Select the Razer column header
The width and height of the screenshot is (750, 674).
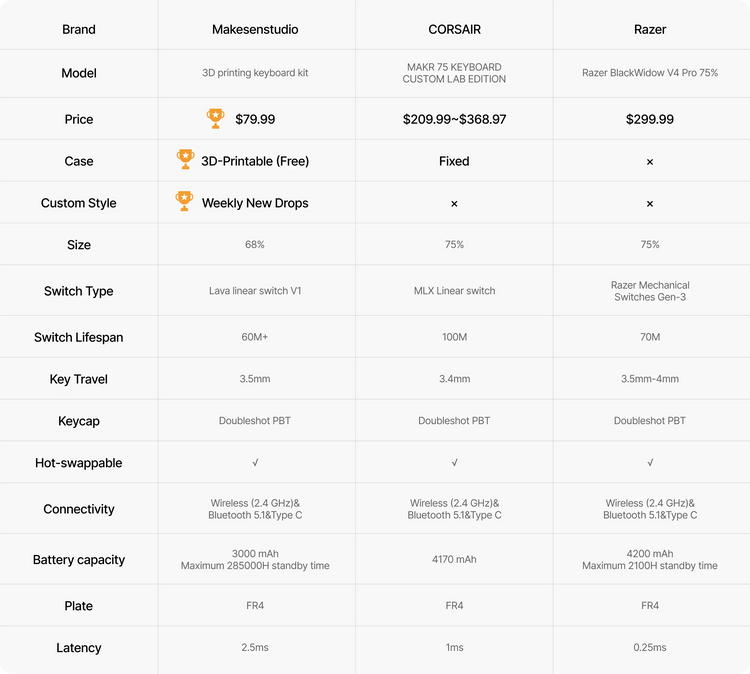pos(650,29)
